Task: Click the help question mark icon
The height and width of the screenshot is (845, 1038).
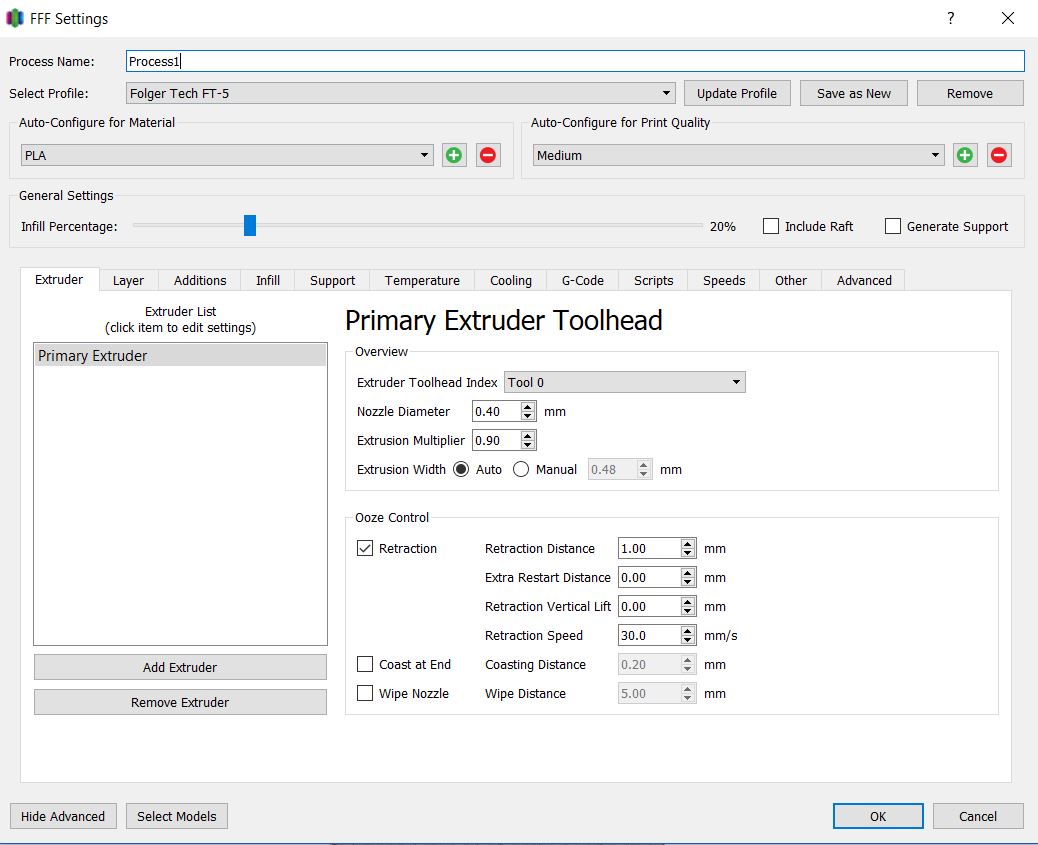Action: pyautogui.click(x=951, y=18)
